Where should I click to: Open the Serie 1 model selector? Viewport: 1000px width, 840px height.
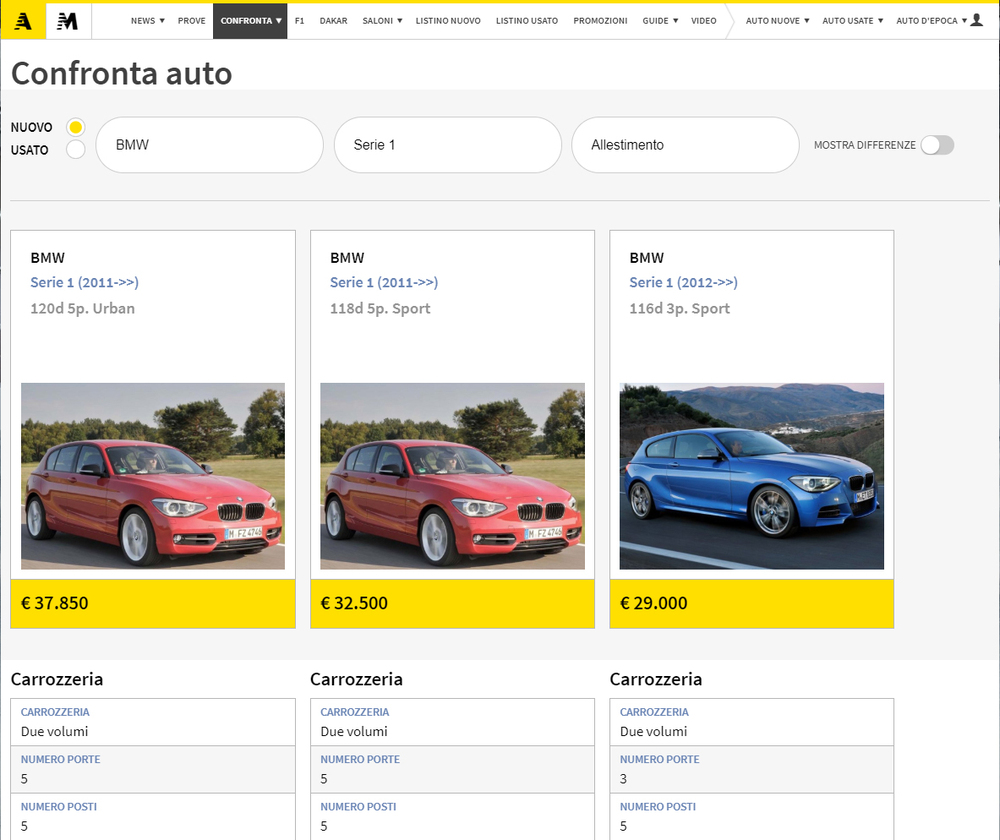pyautogui.click(x=448, y=145)
